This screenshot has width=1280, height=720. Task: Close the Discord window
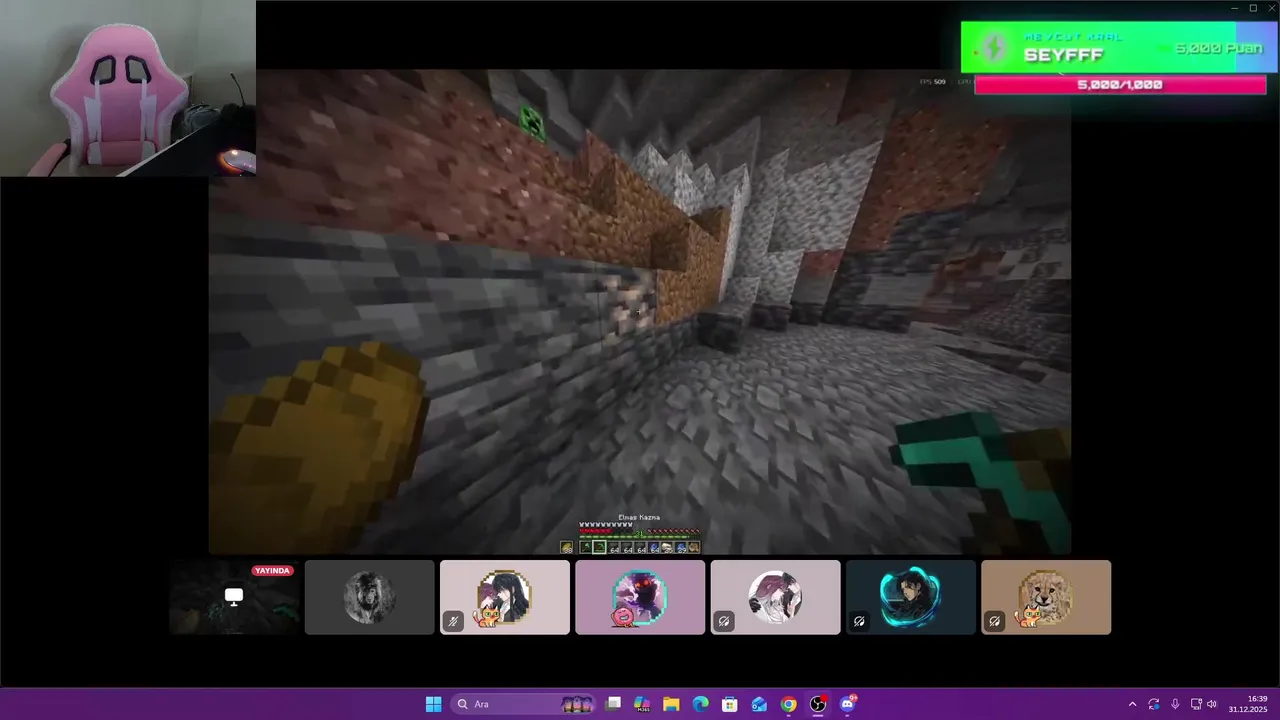tap(1271, 8)
